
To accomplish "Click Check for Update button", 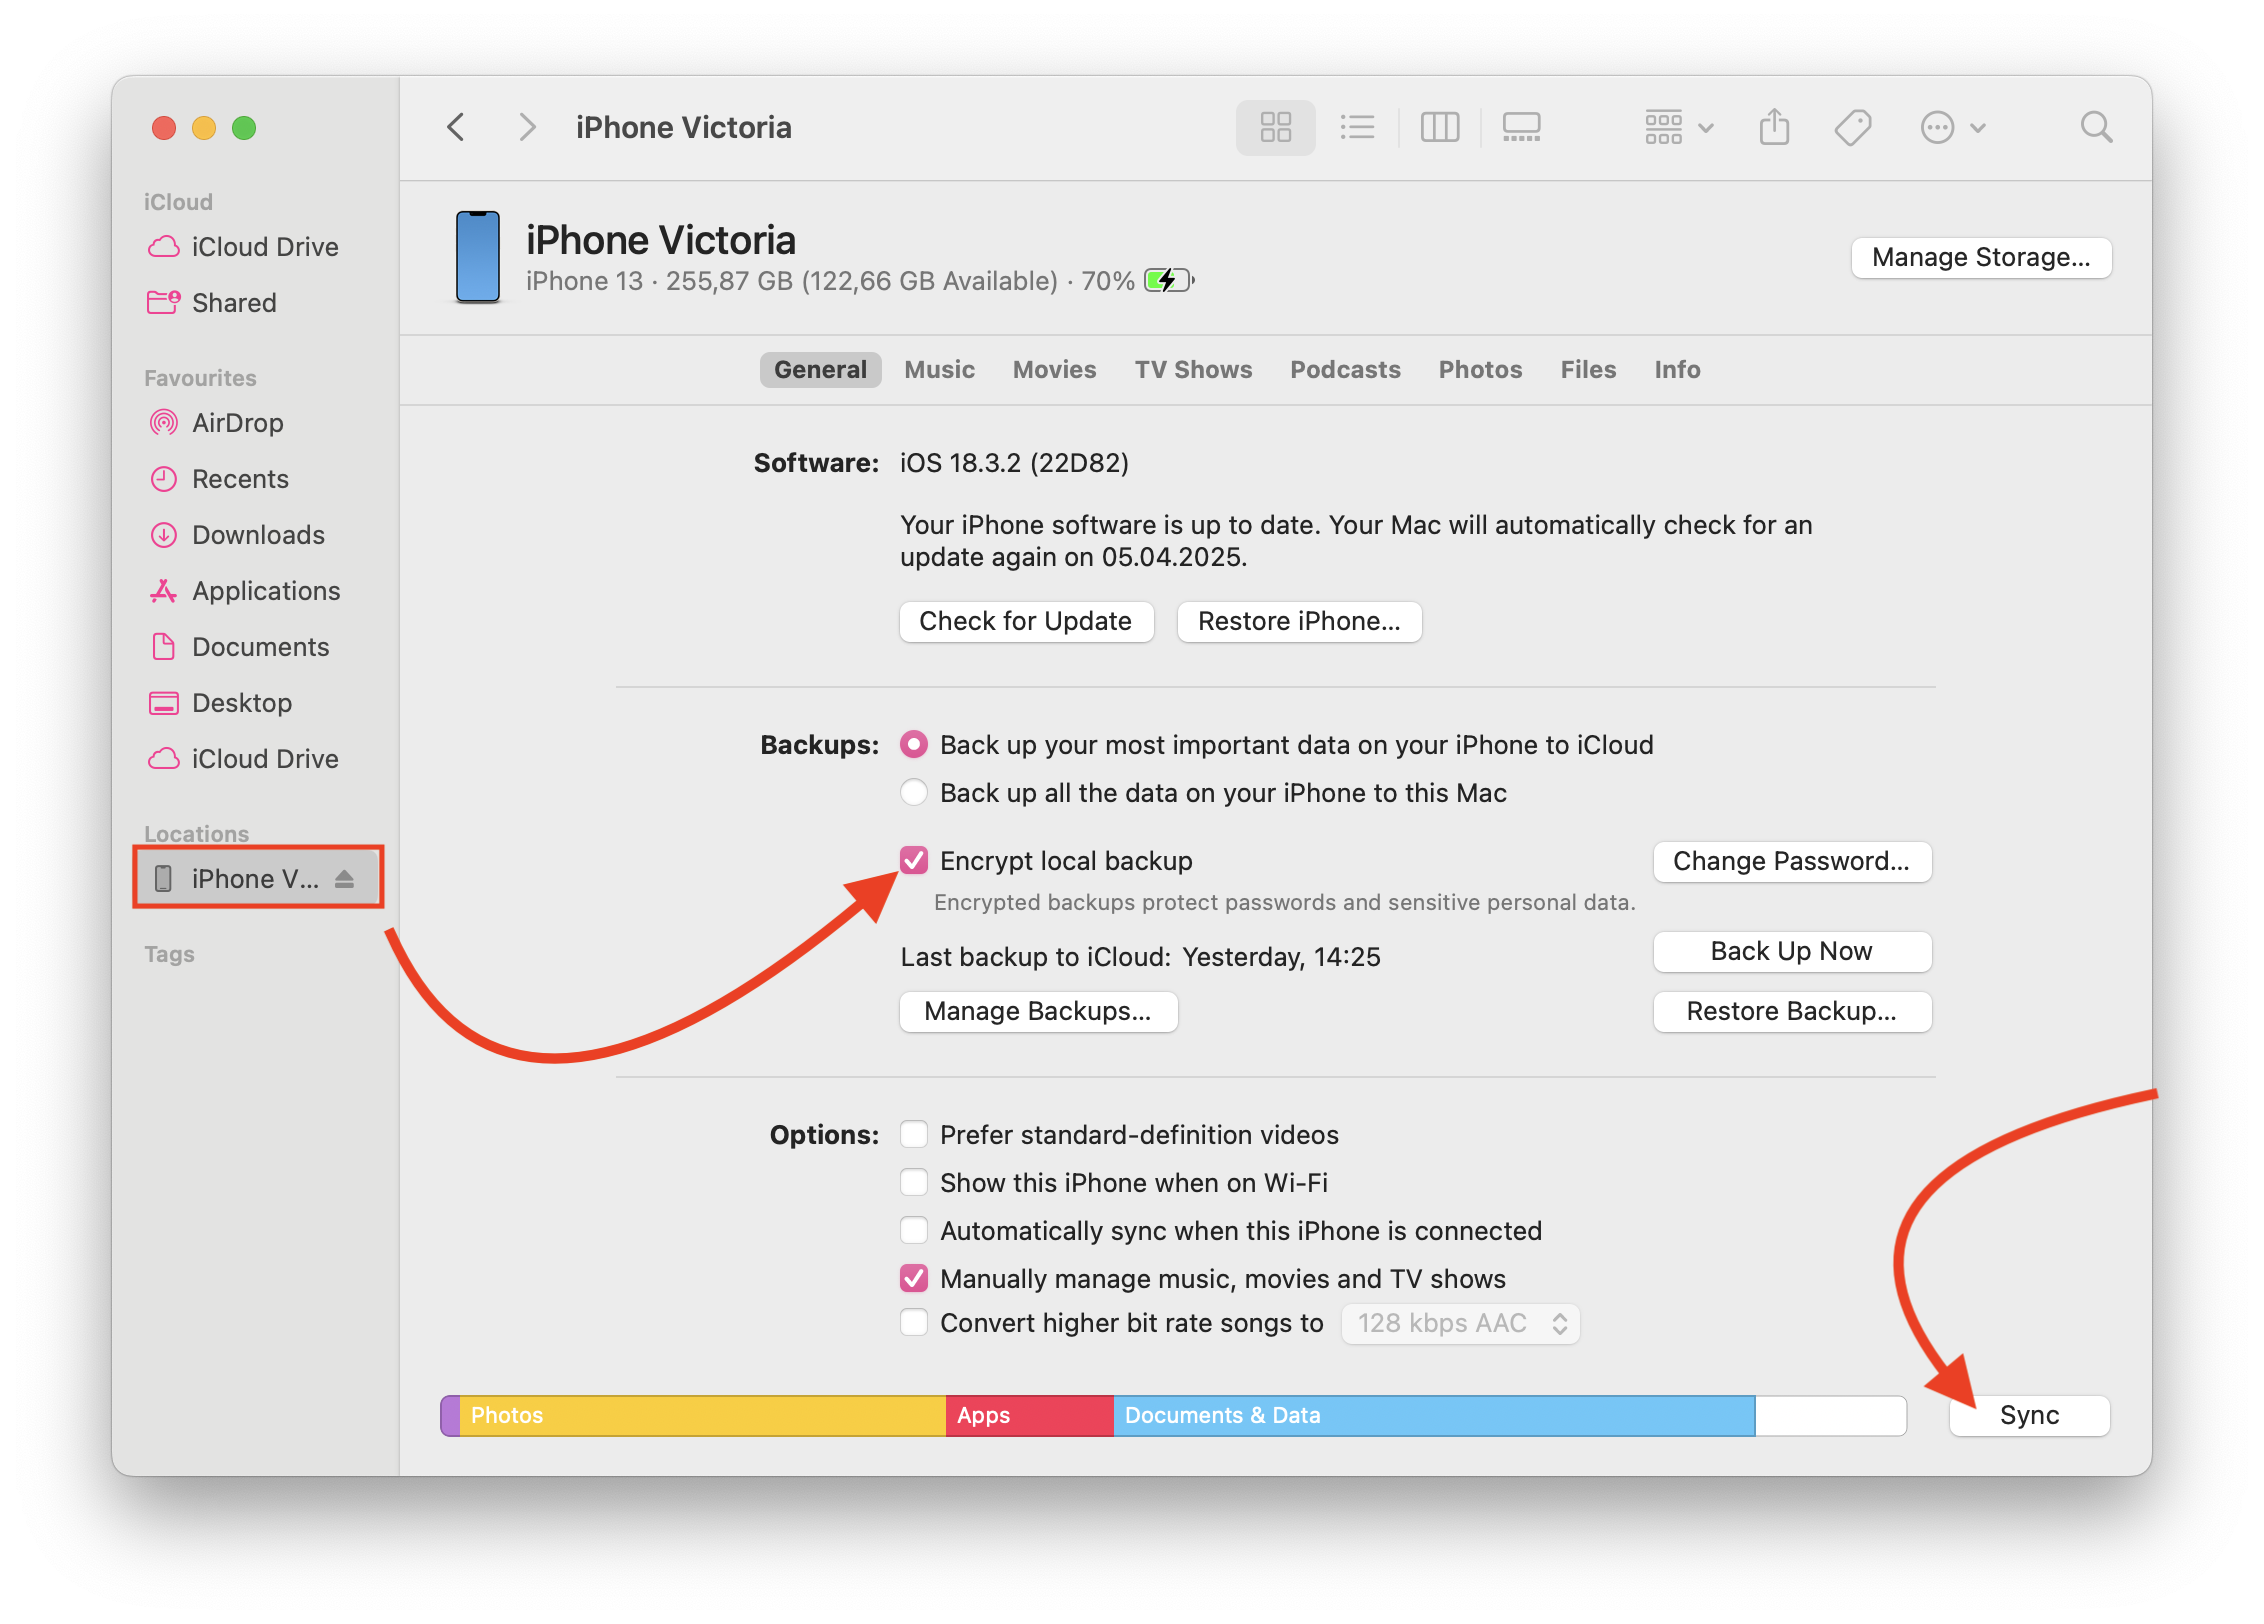I will coord(1026,621).
